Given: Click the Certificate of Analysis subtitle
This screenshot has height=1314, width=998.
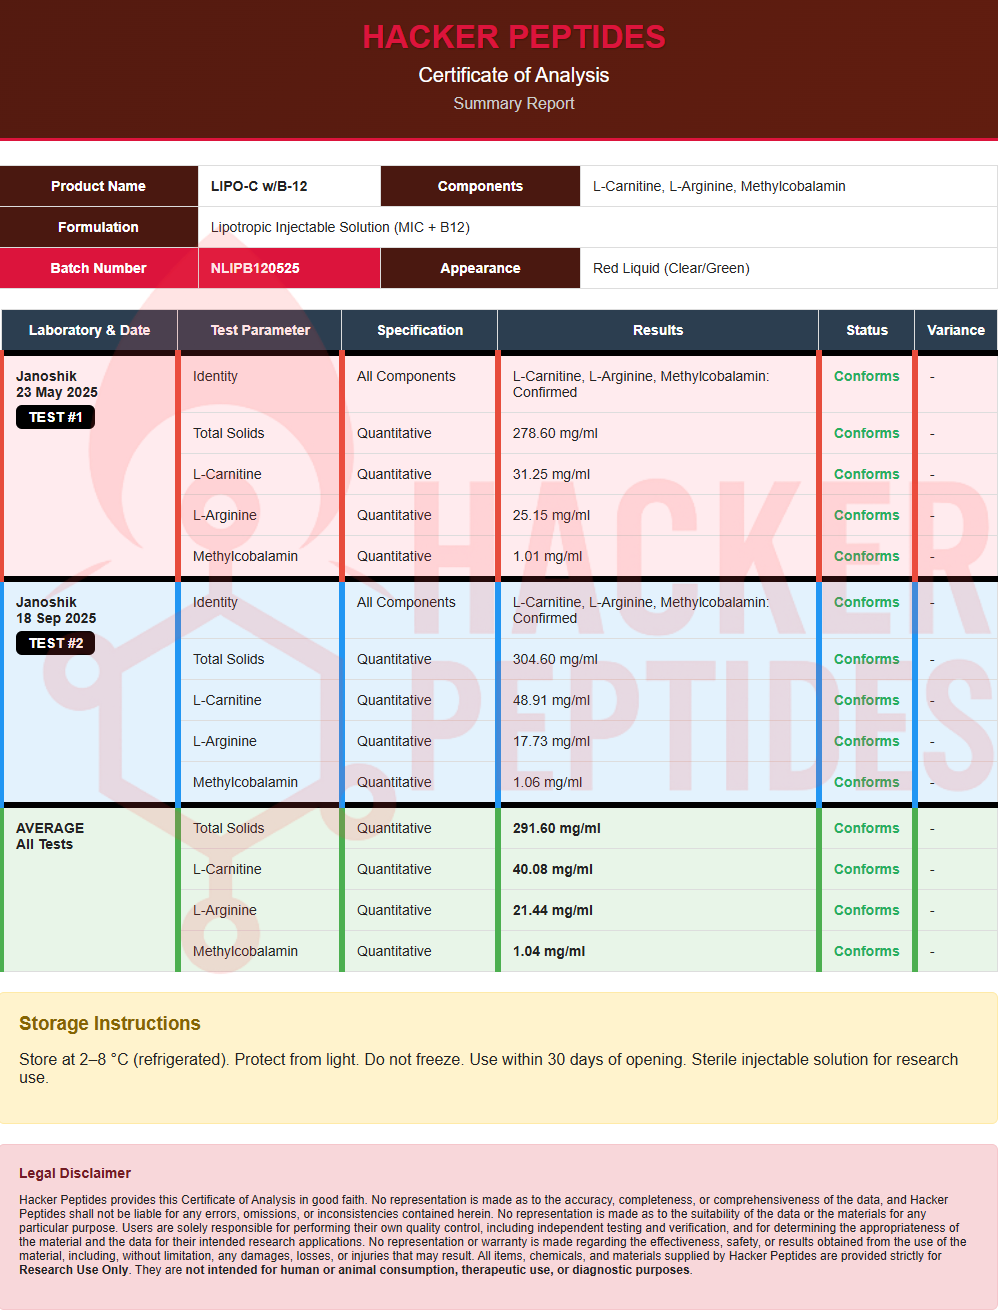Looking at the screenshot, I should point(513,75).
